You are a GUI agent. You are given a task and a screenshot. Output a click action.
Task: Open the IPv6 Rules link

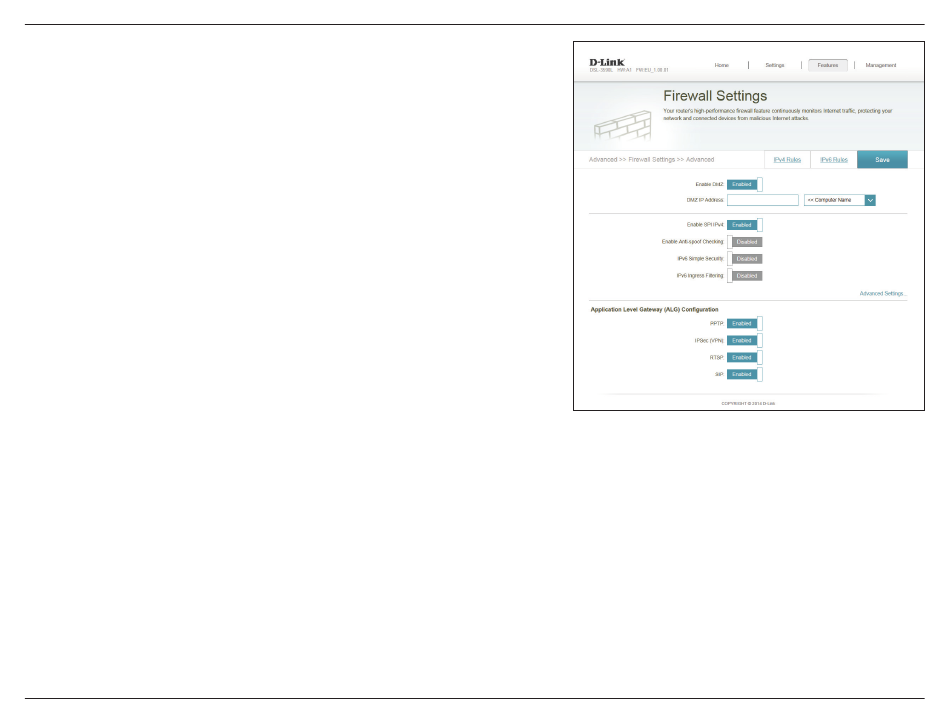click(x=834, y=160)
